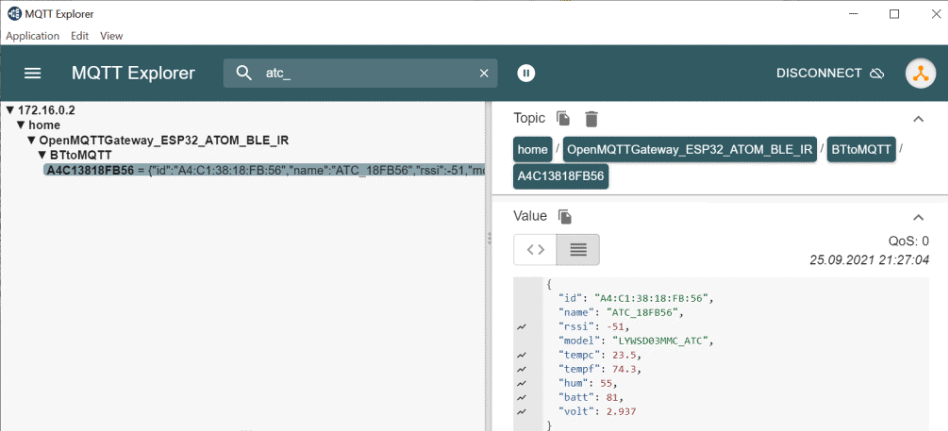Collapse the Value panel chevron
This screenshot has width=948, height=431.
[x=918, y=217]
